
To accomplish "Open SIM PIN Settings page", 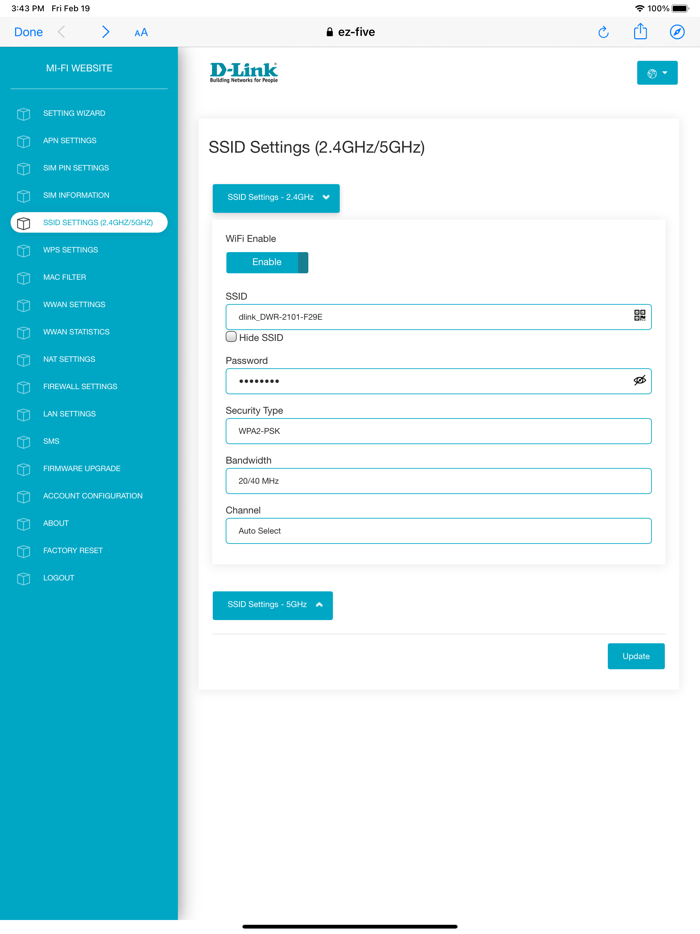I will point(76,168).
